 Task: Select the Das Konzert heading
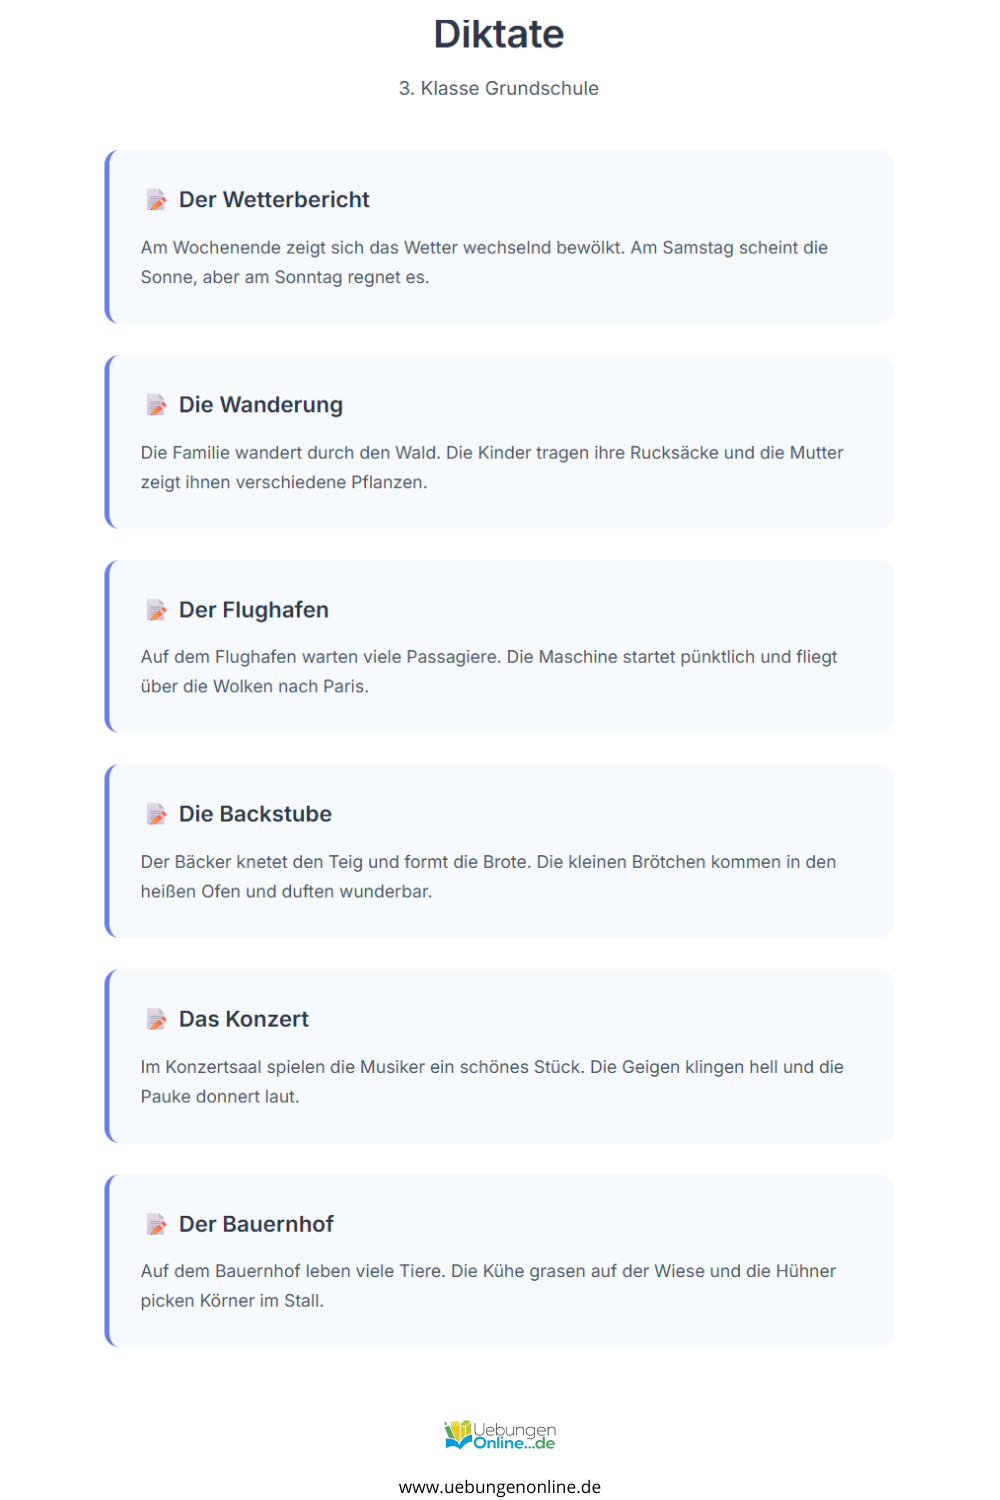coord(244,1019)
